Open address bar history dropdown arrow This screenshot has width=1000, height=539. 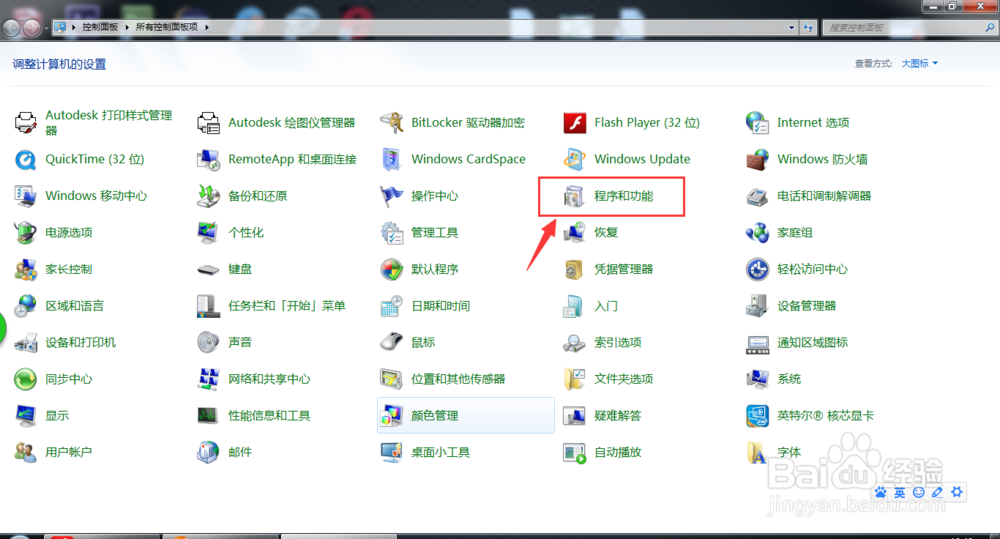pyautogui.click(x=791, y=27)
